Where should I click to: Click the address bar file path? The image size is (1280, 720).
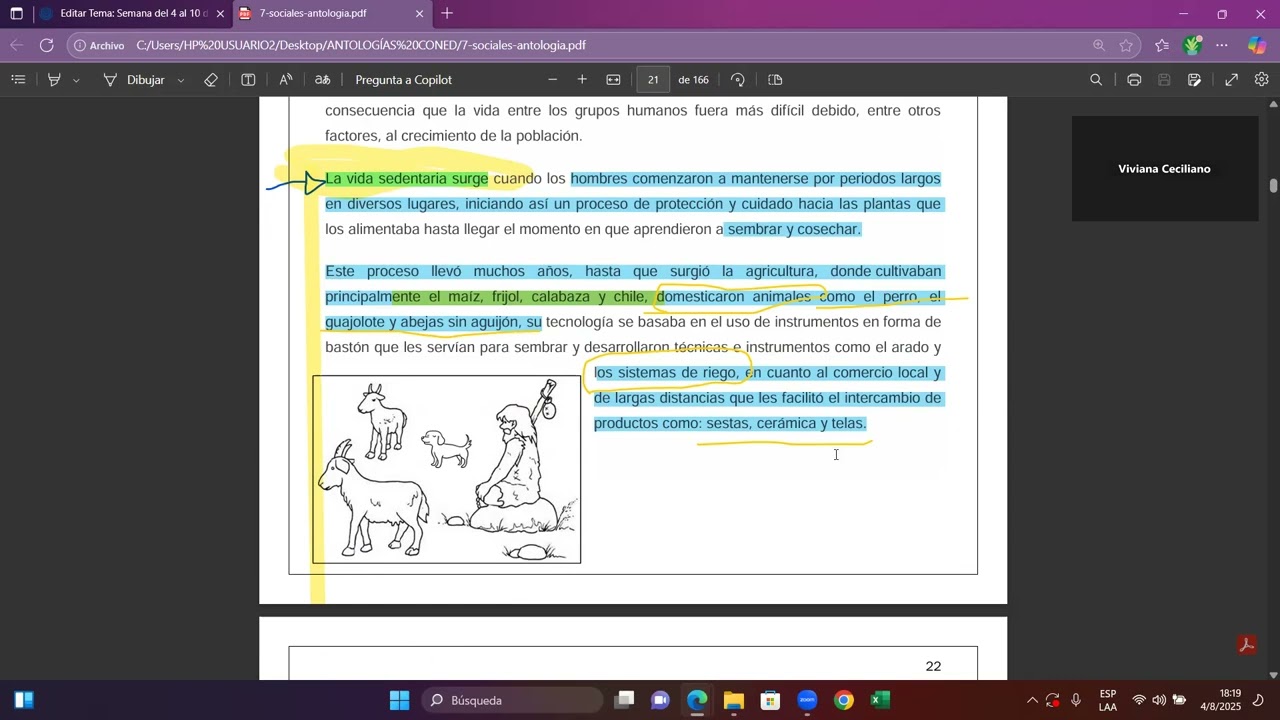pos(361,45)
